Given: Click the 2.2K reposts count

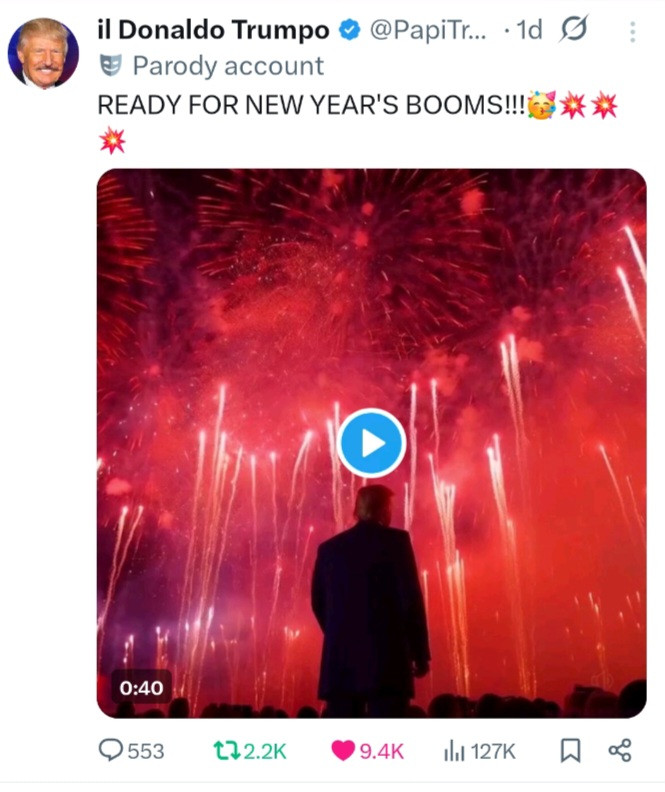Looking at the screenshot, I should [x=265, y=752].
